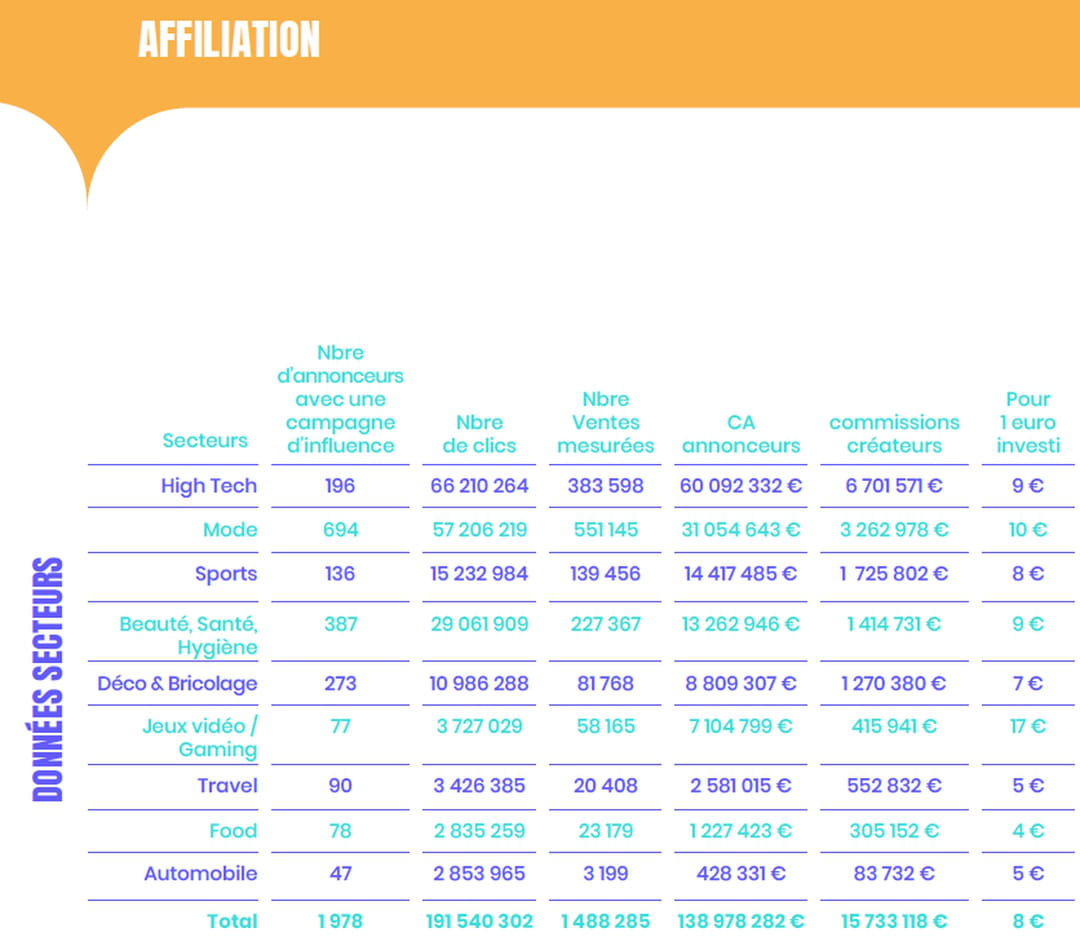Click the Total row label

point(232,921)
